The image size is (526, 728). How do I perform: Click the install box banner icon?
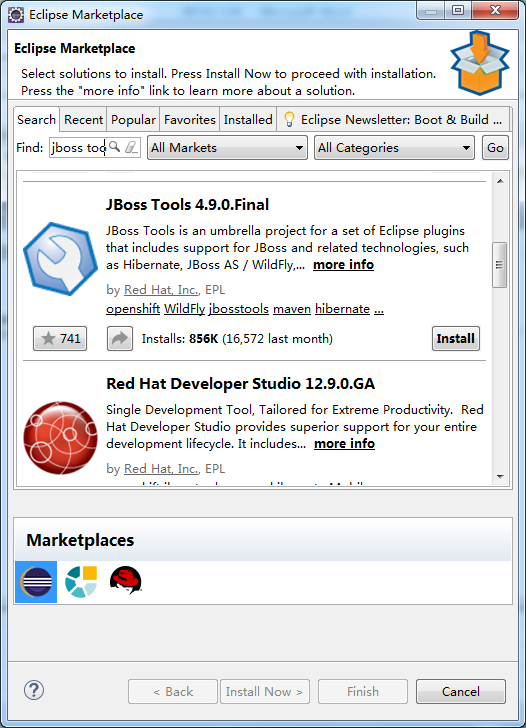[x=480, y=63]
